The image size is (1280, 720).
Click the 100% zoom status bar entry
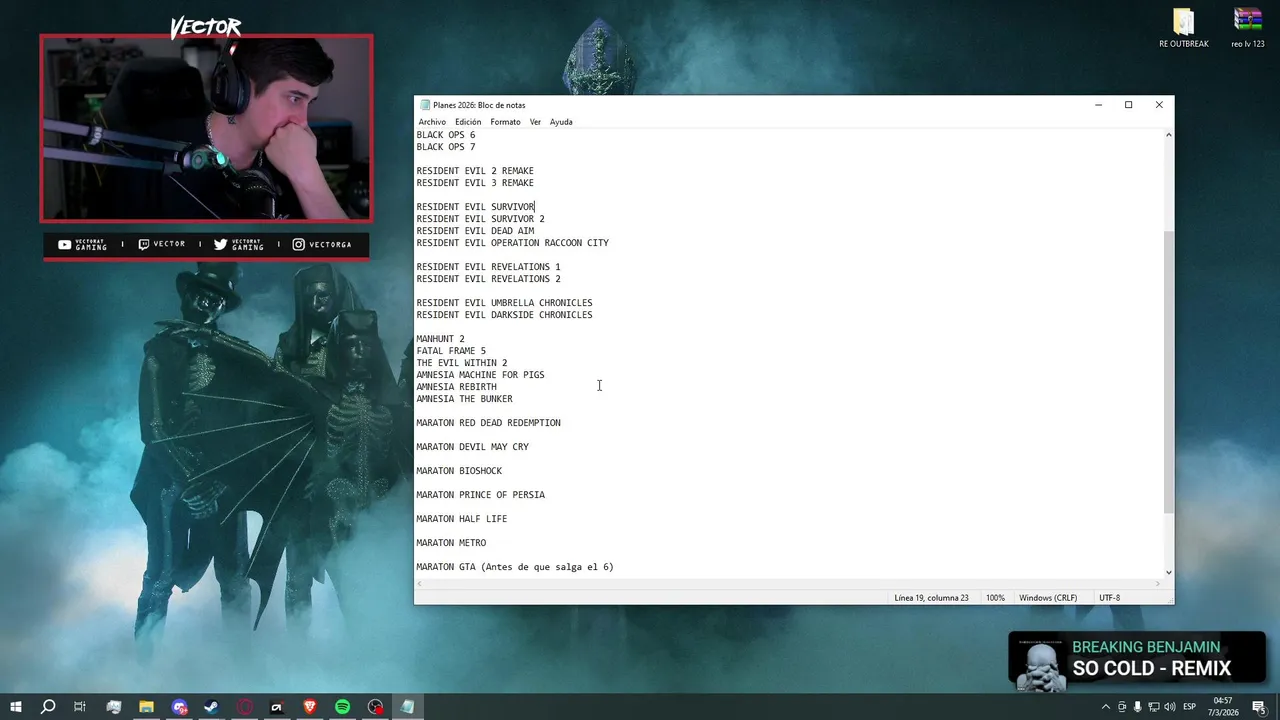click(x=996, y=598)
